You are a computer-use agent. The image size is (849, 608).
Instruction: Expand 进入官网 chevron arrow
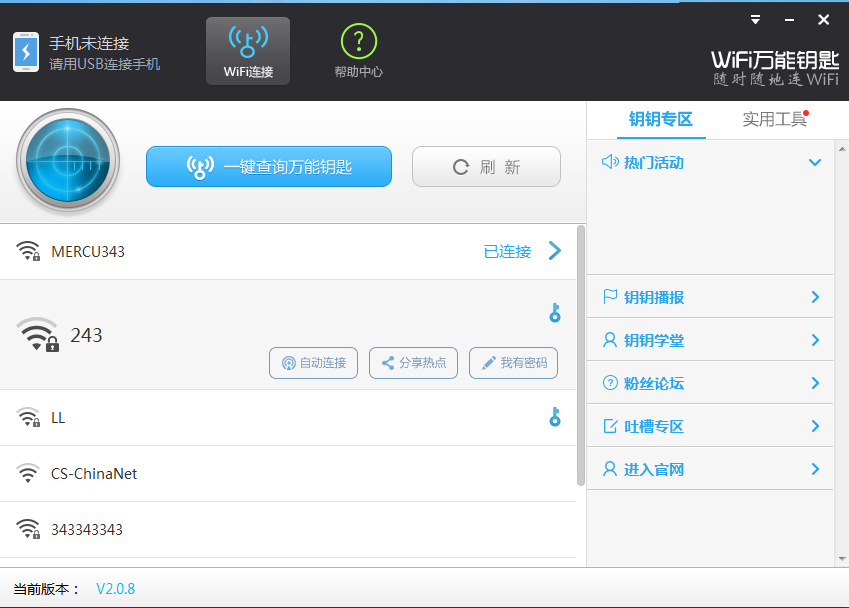[x=815, y=469]
